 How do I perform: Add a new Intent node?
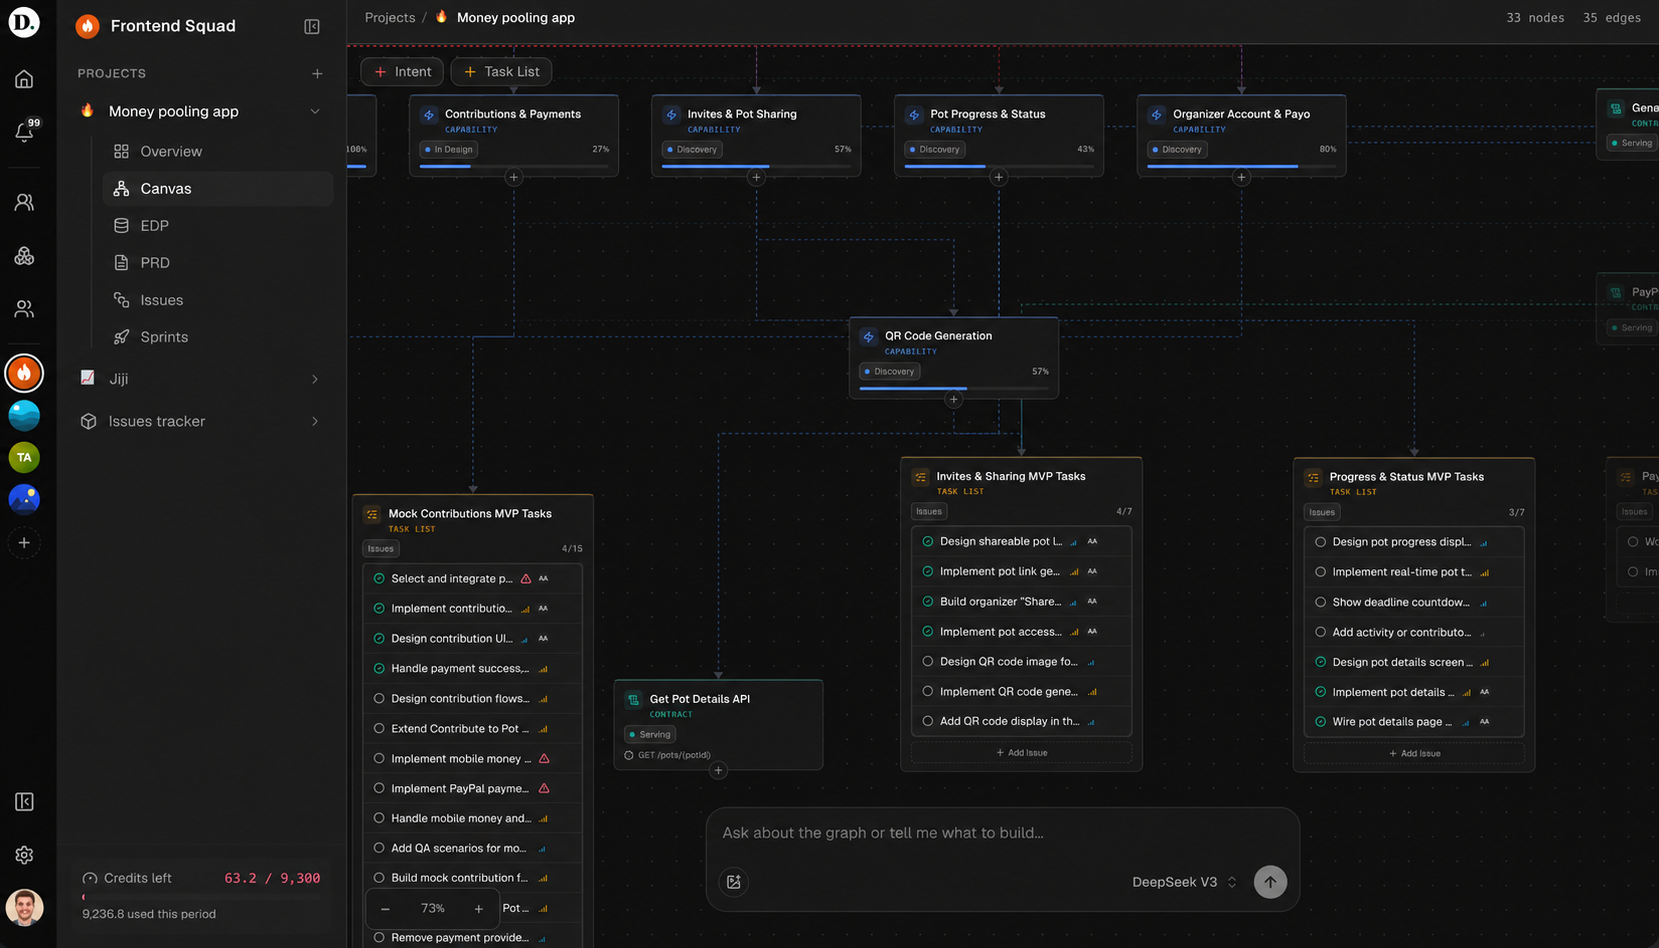402,71
